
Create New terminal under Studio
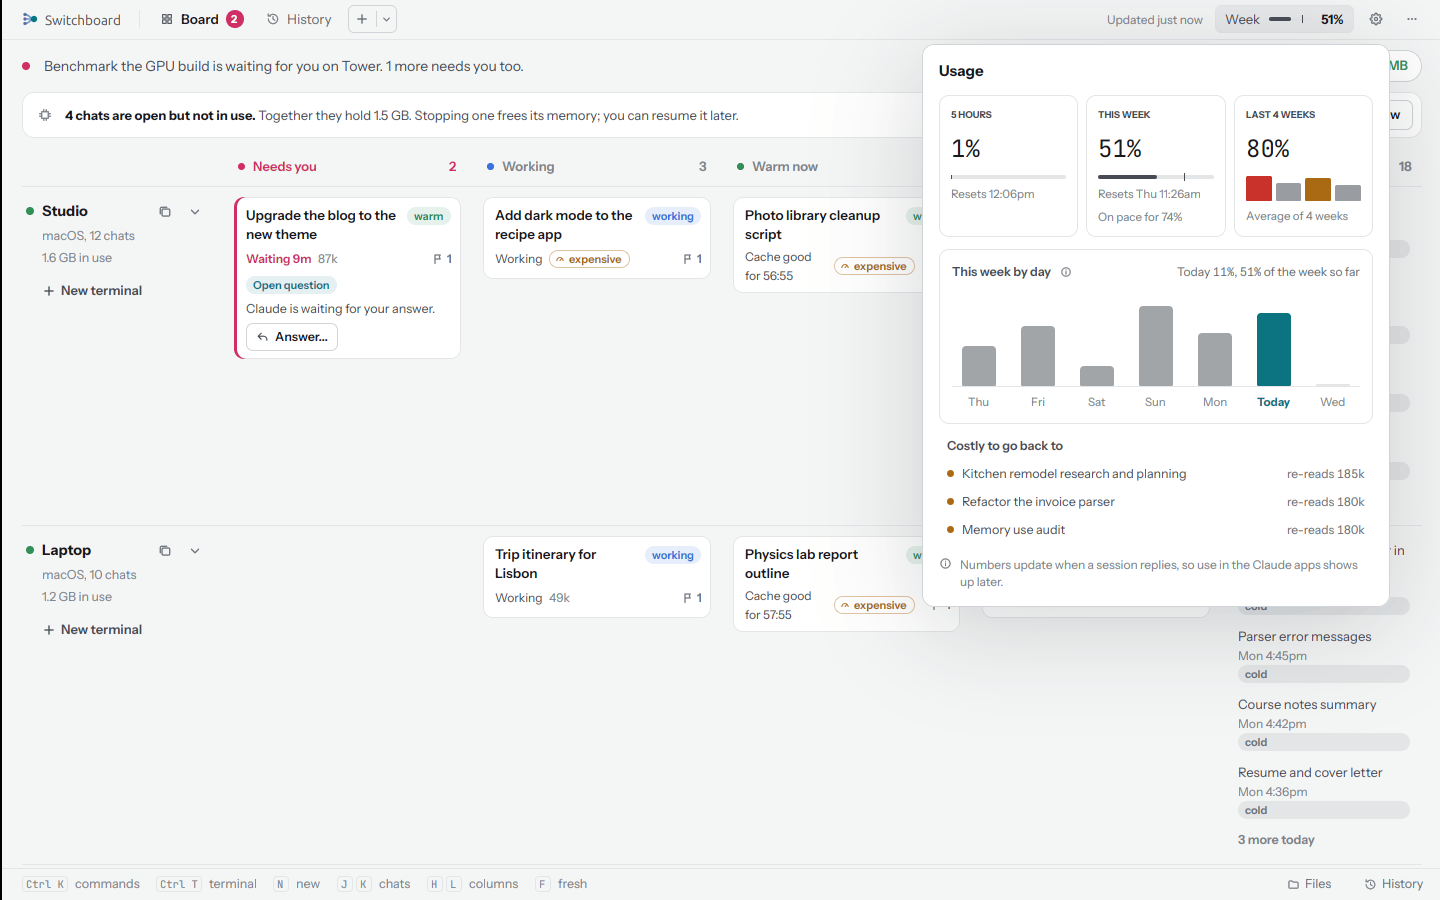pos(92,291)
